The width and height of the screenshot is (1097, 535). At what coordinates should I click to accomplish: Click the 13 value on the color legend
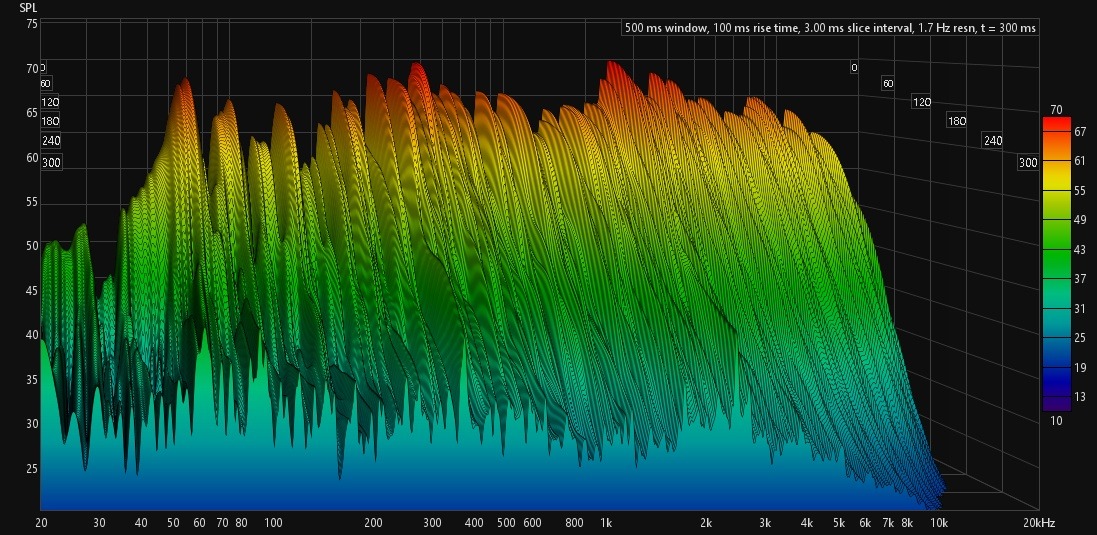click(x=1080, y=397)
